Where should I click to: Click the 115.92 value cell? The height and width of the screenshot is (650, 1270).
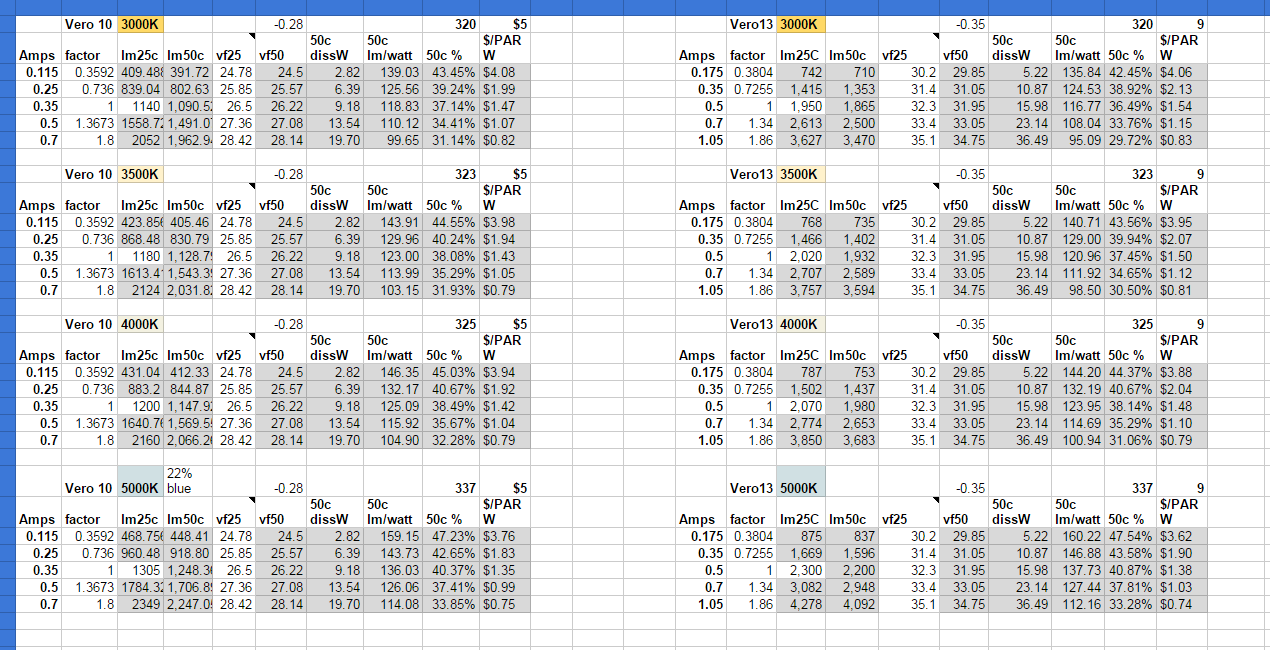(393, 423)
